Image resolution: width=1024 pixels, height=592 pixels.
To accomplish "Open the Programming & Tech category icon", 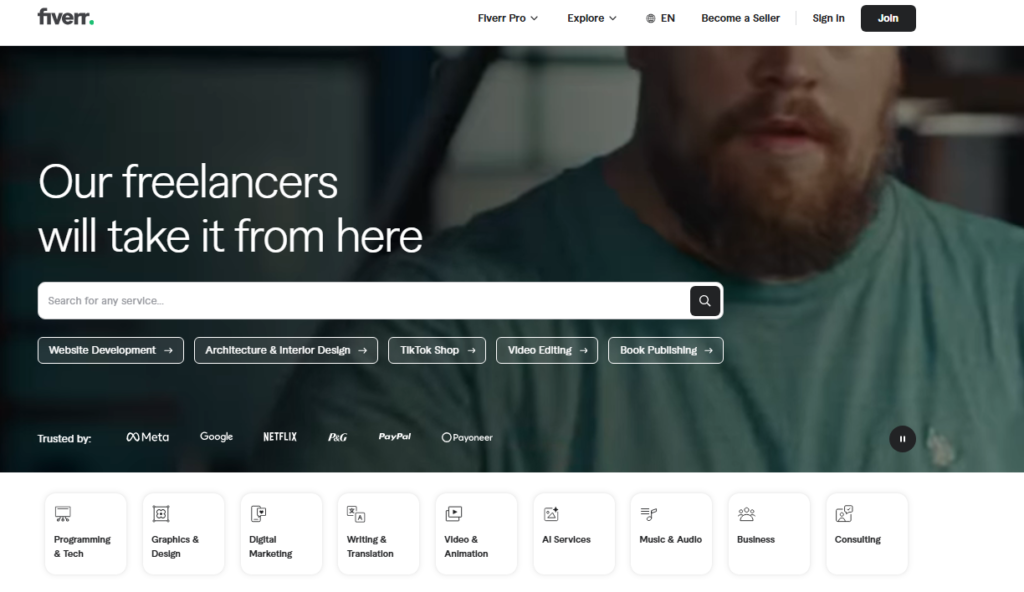I will point(63,514).
